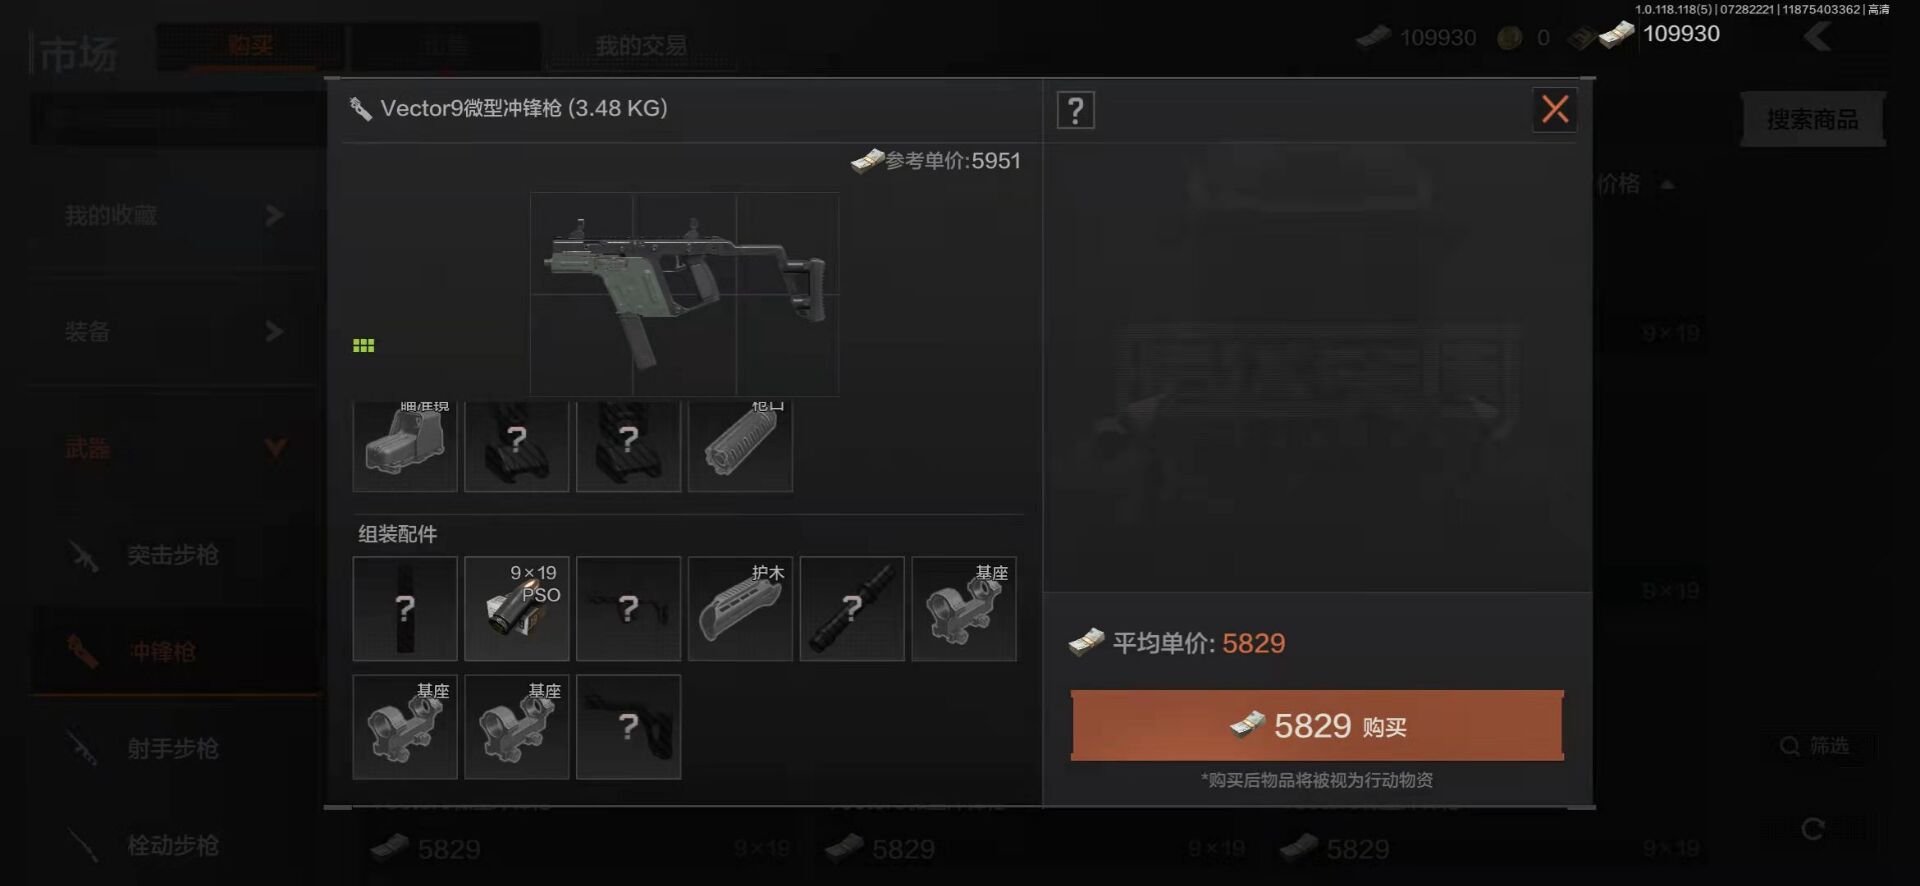Expand the 装备 equipment category

175,332
